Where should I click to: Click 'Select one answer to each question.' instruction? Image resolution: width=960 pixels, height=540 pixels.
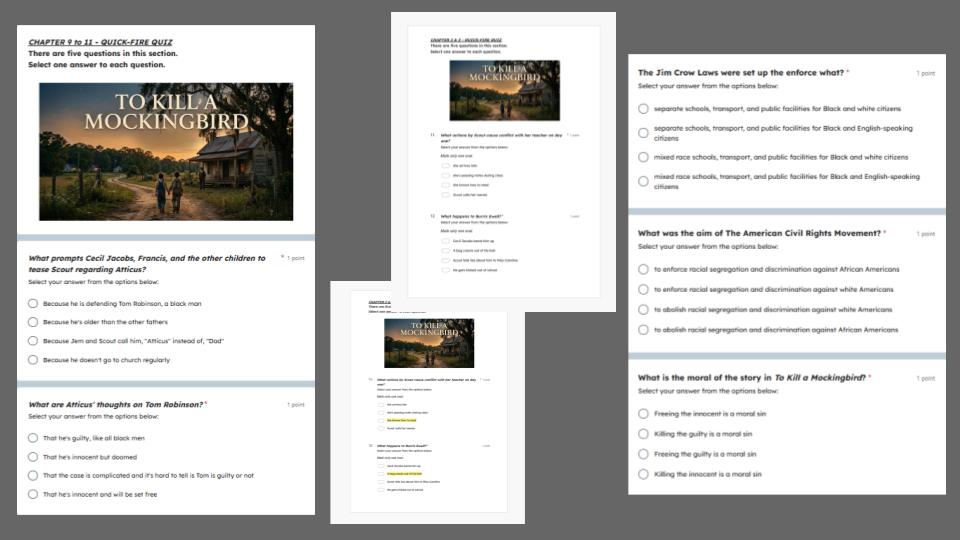coord(97,64)
